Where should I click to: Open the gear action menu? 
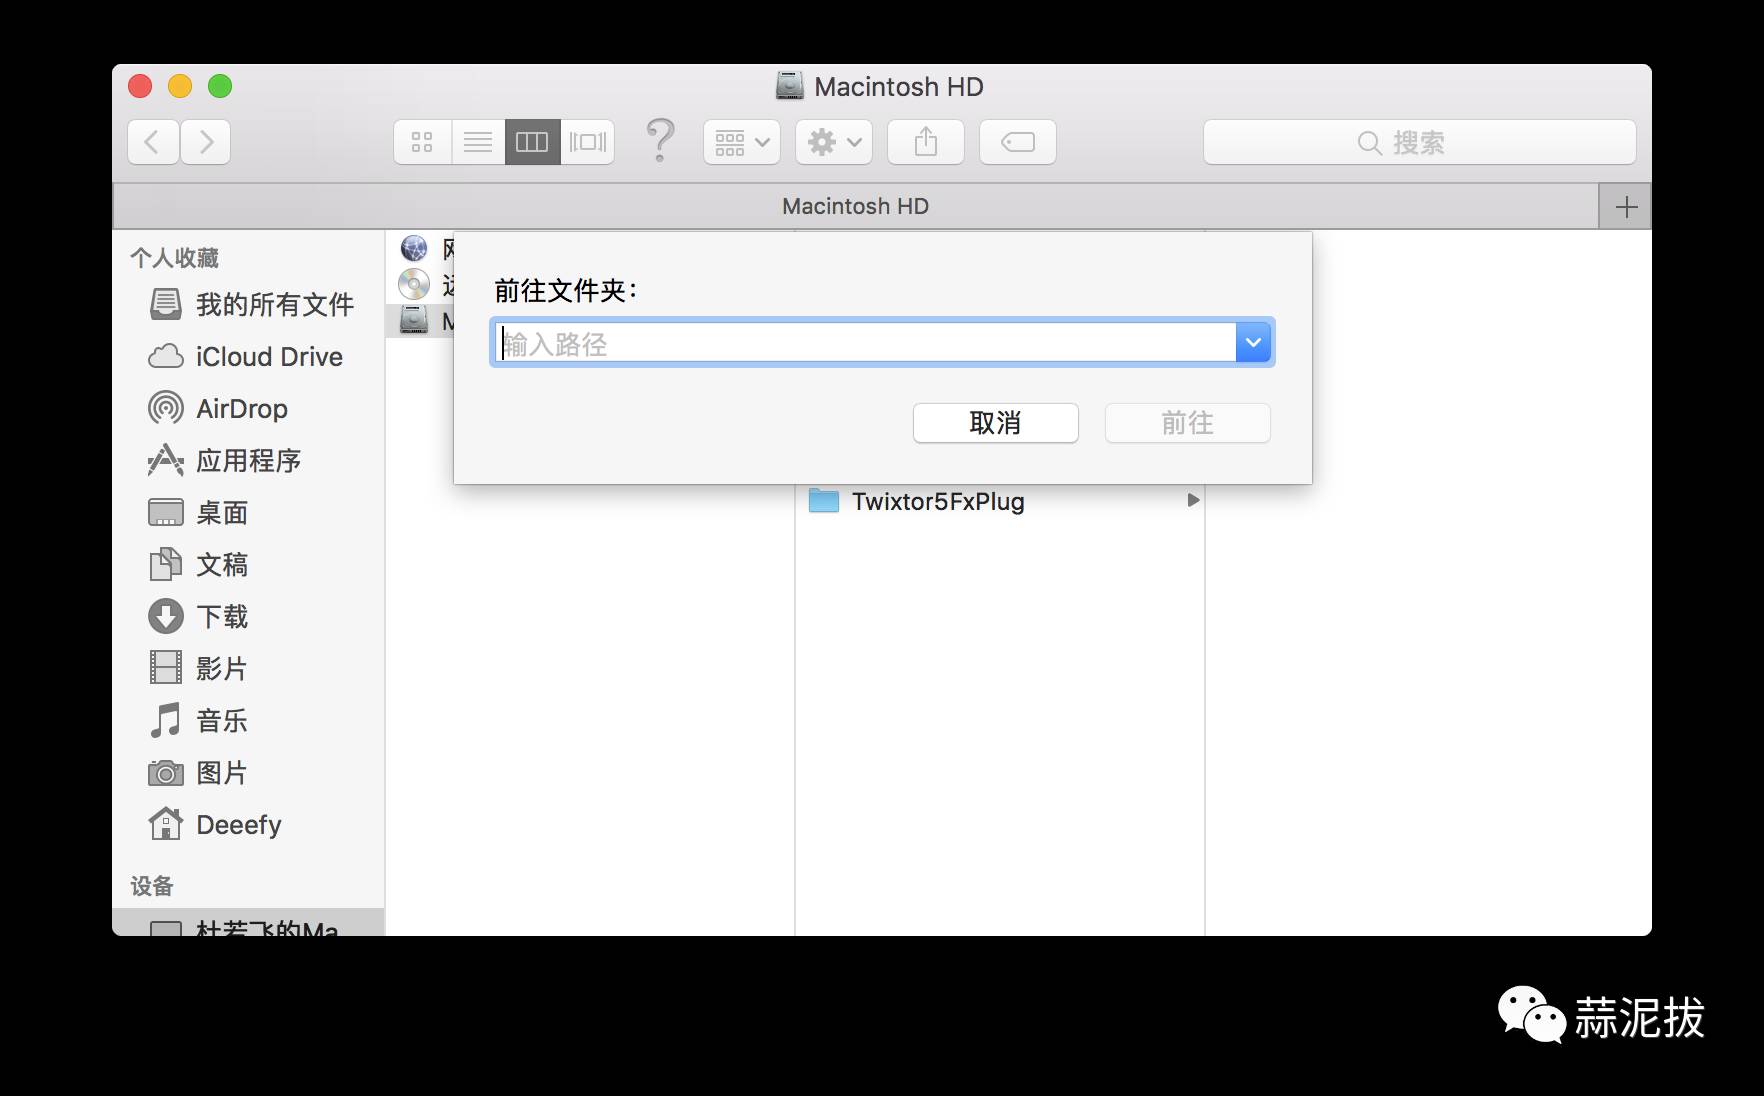[834, 142]
